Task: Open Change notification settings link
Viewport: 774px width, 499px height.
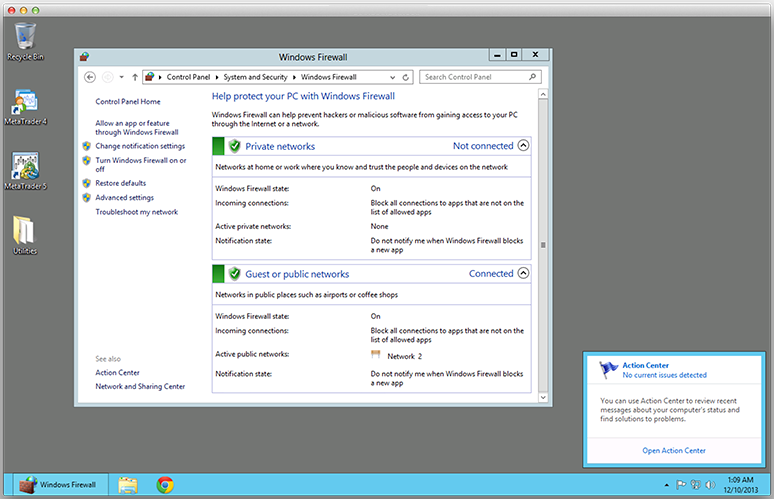Action: 140,146
